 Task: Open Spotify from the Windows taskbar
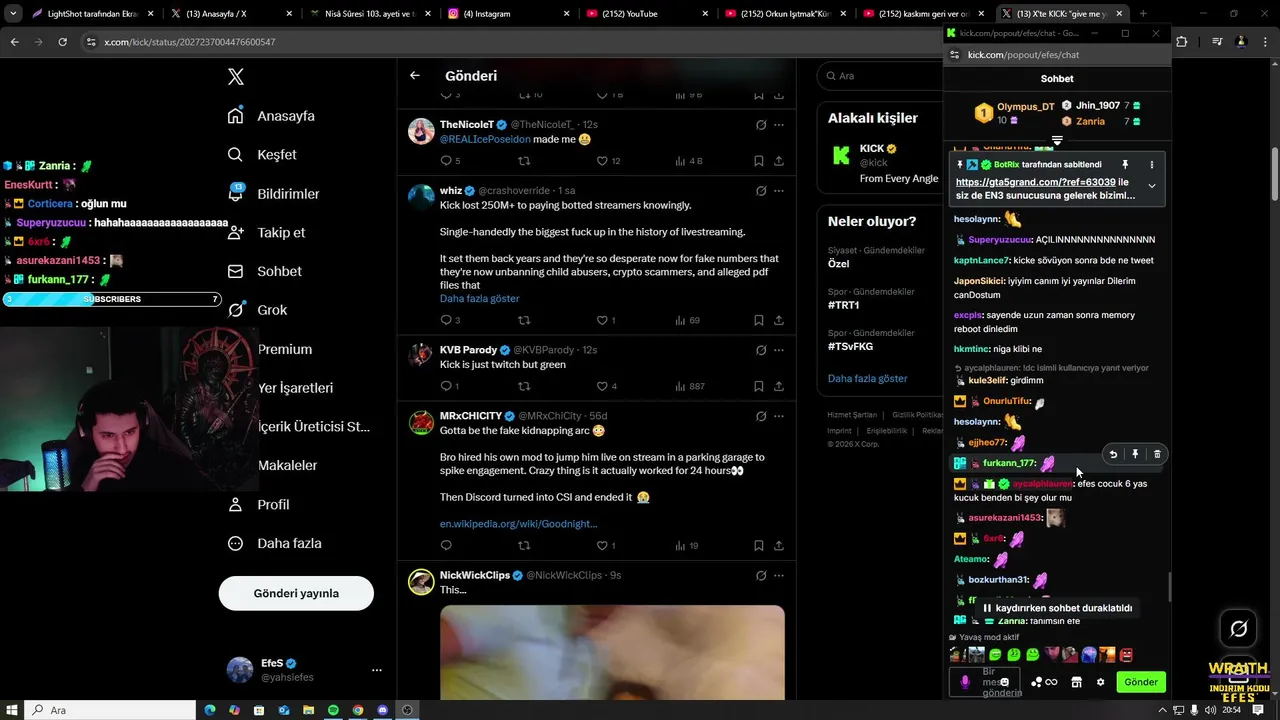[x=333, y=710]
